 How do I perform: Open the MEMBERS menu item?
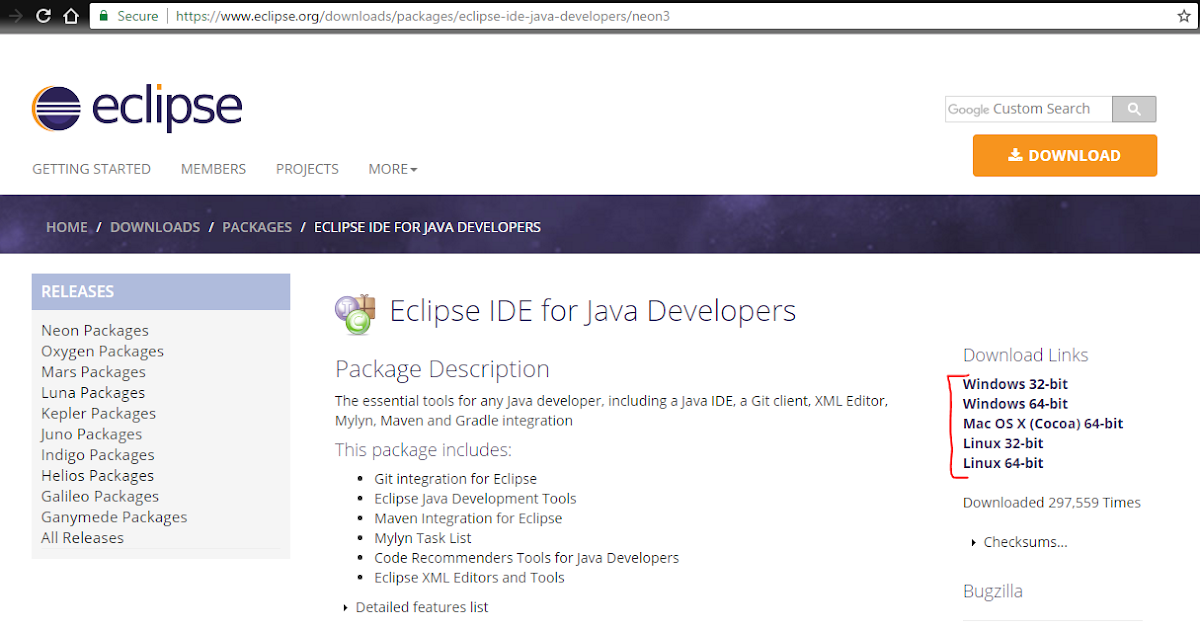point(213,169)
